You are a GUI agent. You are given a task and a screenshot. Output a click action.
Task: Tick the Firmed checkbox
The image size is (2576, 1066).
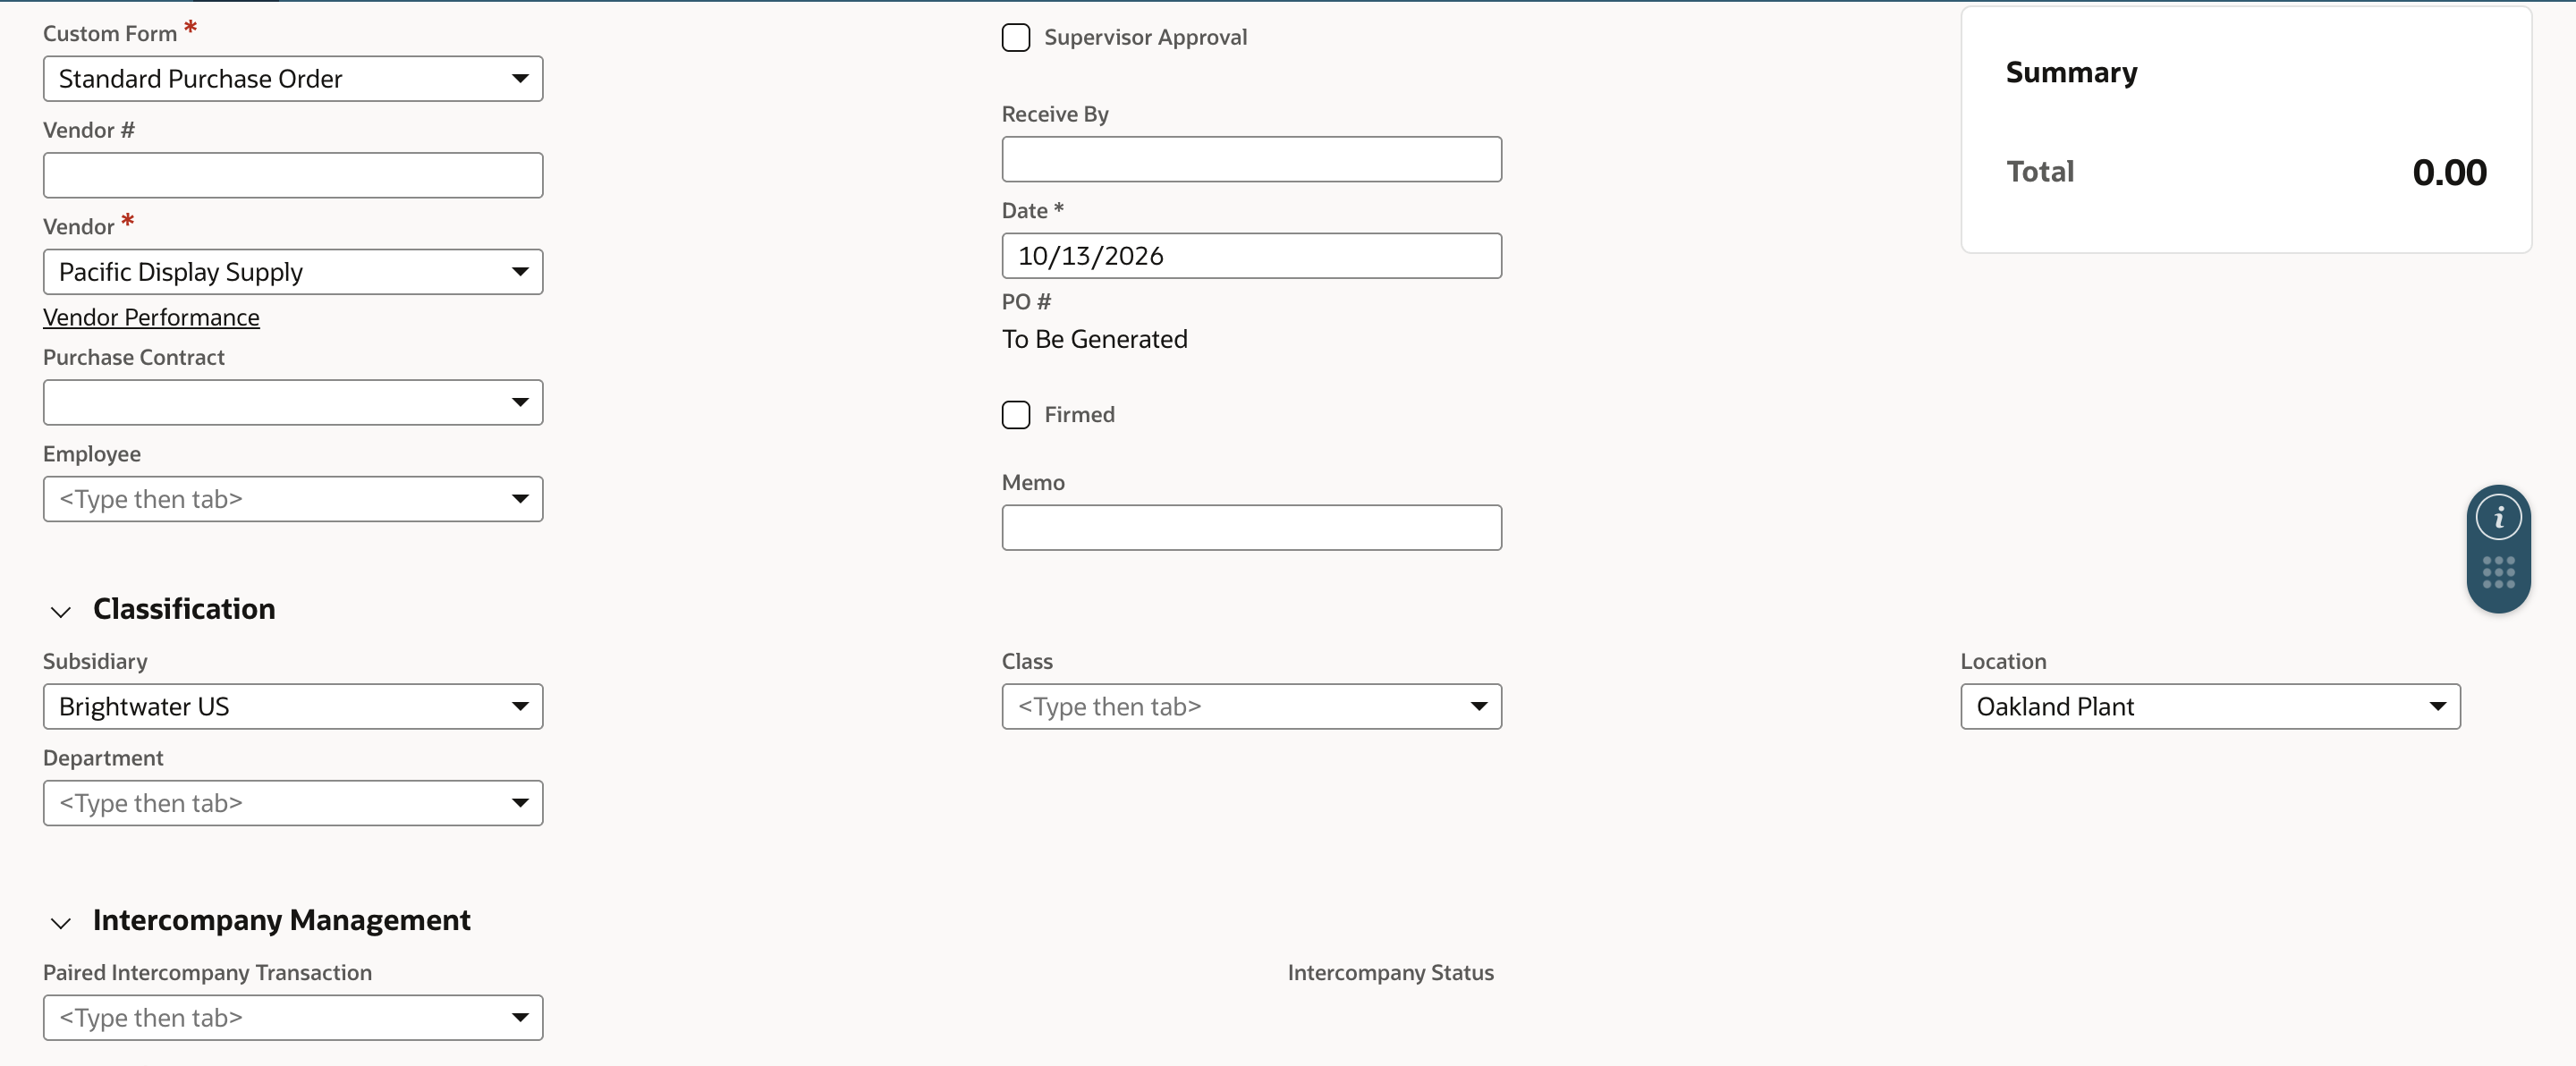coord(1016,415)
